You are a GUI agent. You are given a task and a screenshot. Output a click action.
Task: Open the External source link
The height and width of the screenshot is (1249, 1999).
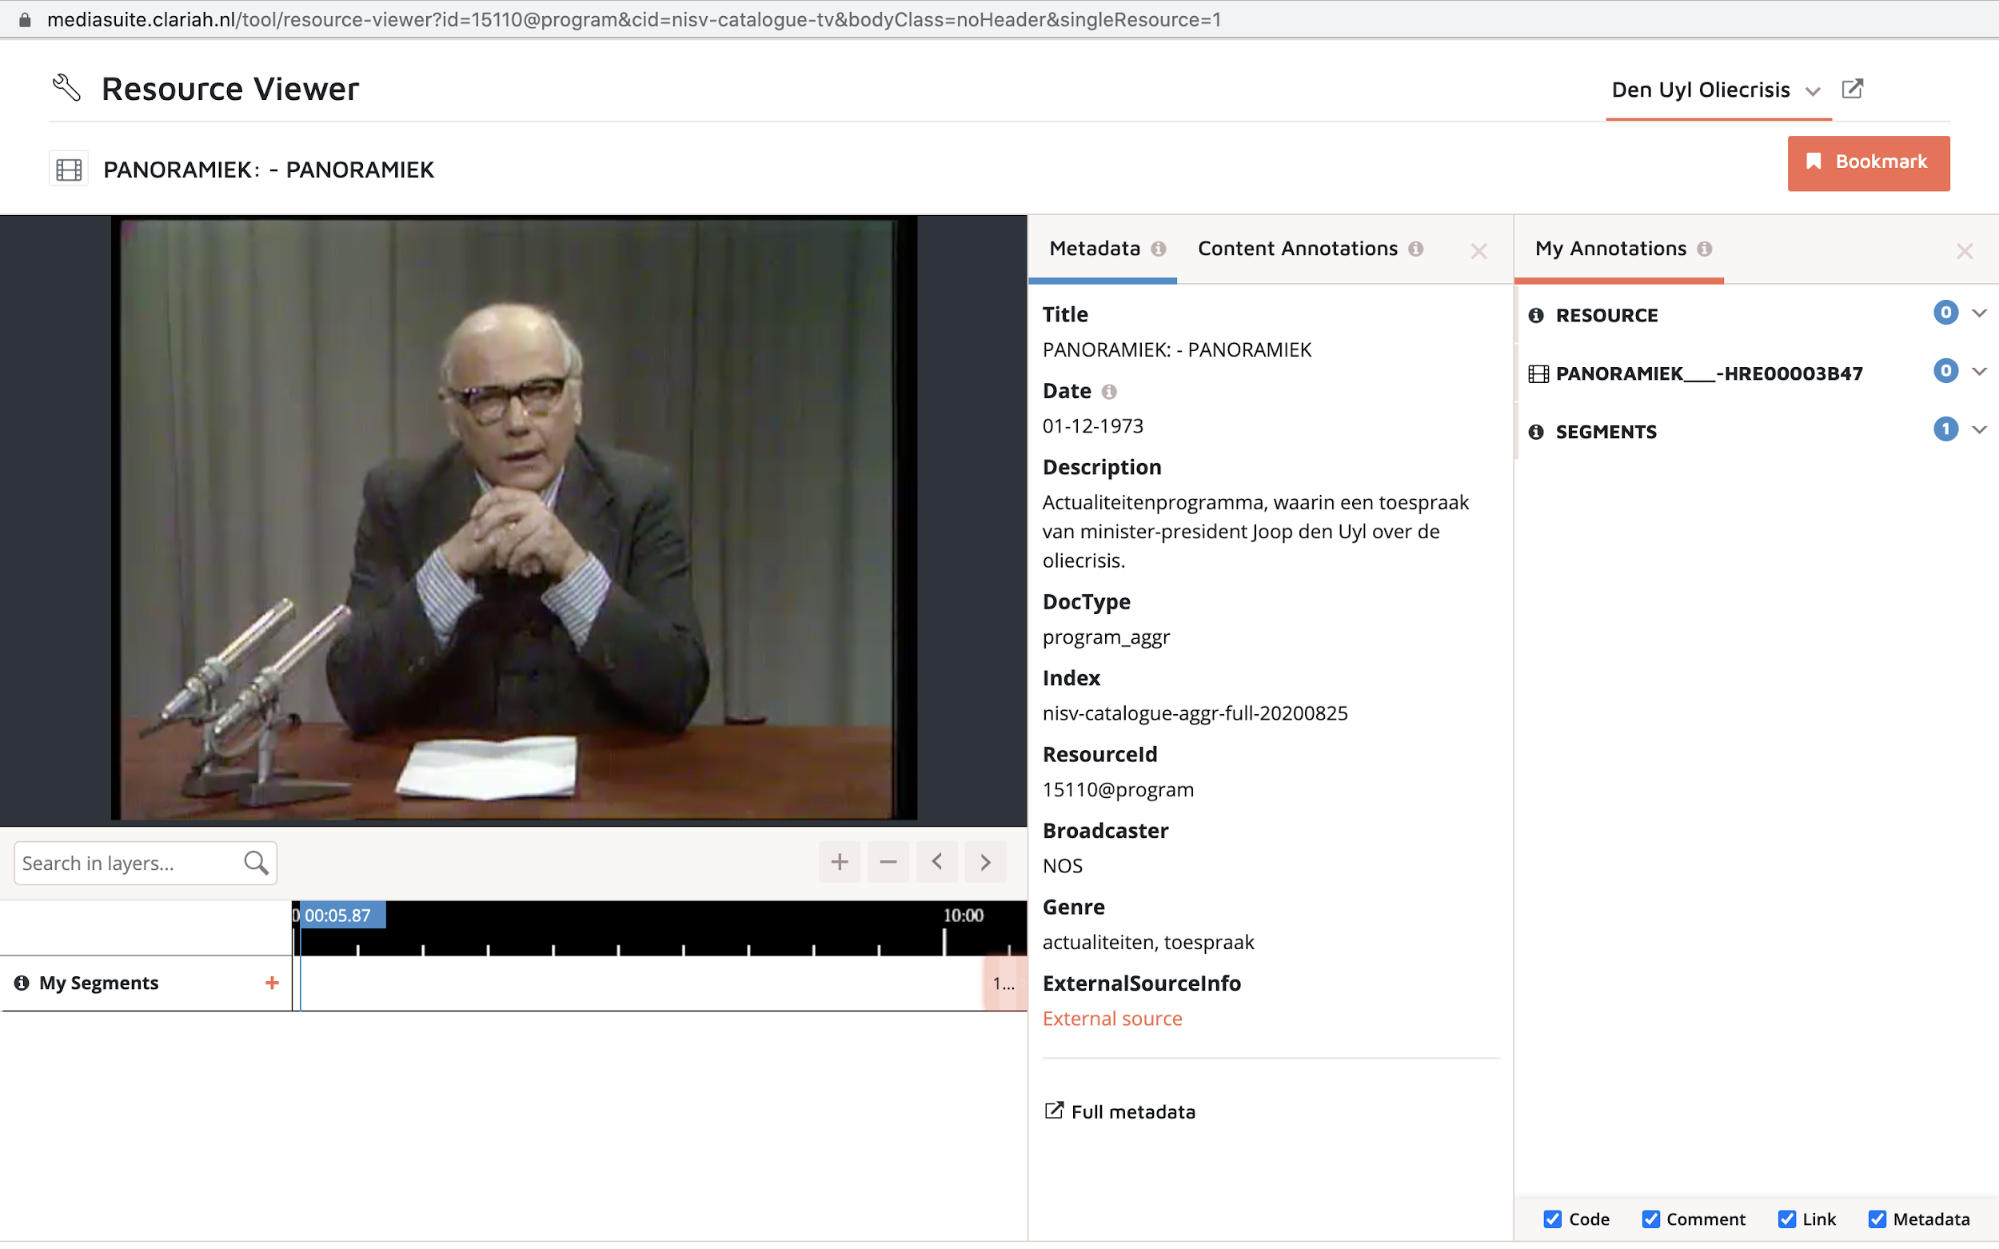pos(1112,1019)
